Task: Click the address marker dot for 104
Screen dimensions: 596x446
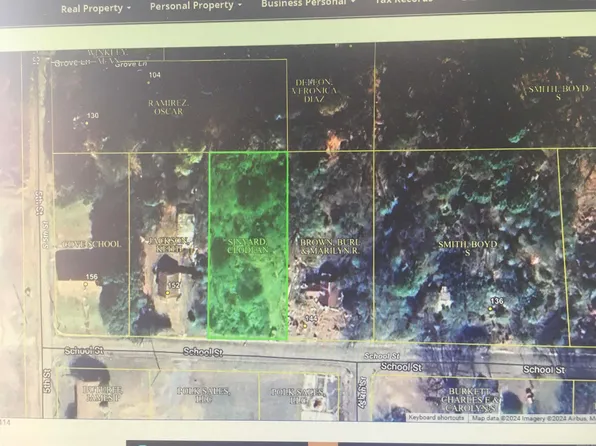Action: tap(149, 82)
